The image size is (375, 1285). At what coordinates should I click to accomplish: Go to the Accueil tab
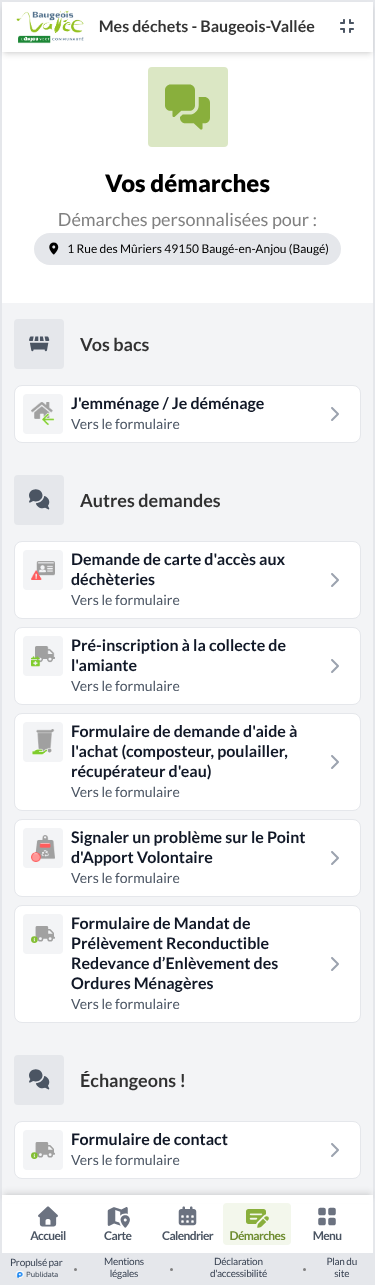(48, 1224)
